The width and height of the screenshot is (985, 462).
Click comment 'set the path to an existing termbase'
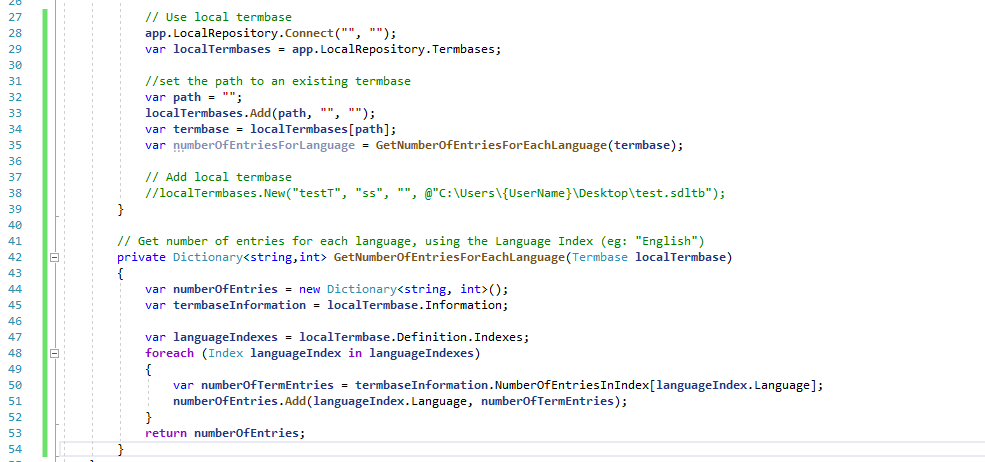pyautogui.click(x=278, y=81)
